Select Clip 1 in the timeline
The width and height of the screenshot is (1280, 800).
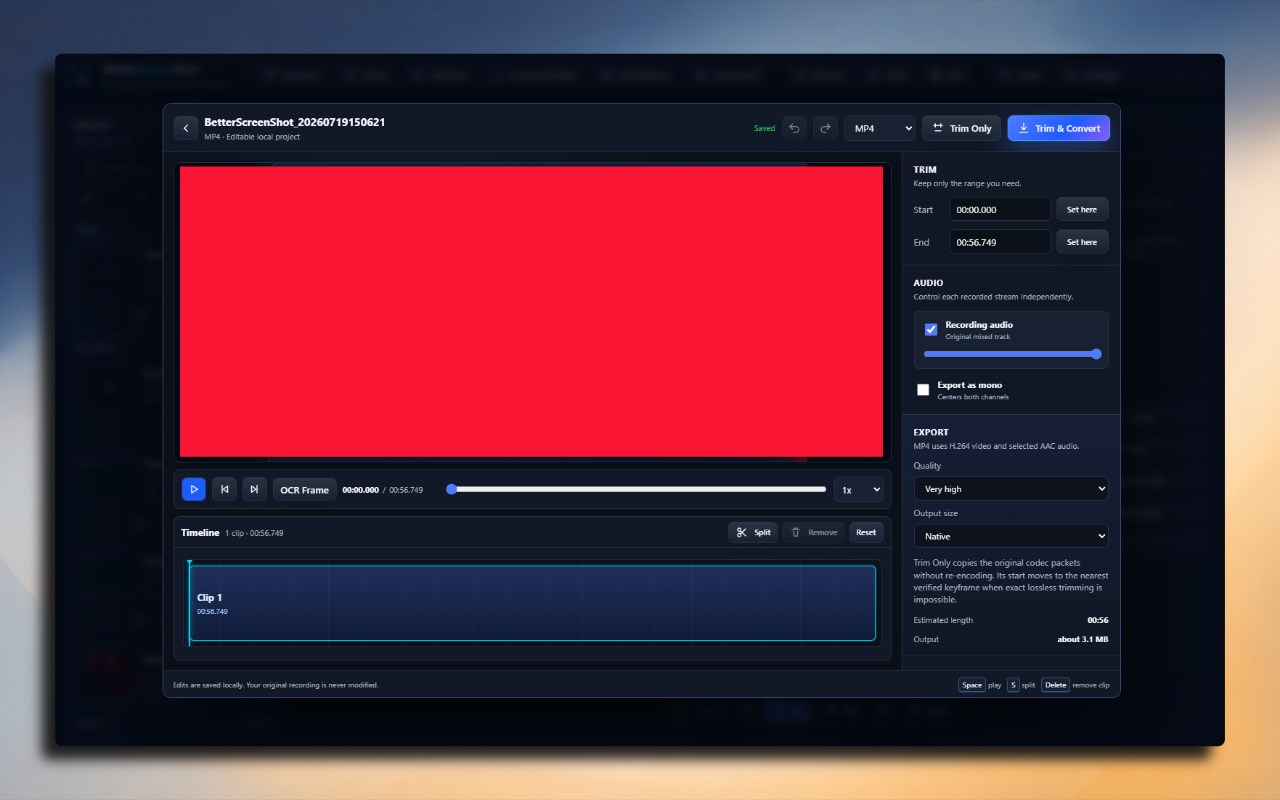[x=532, y=603]
